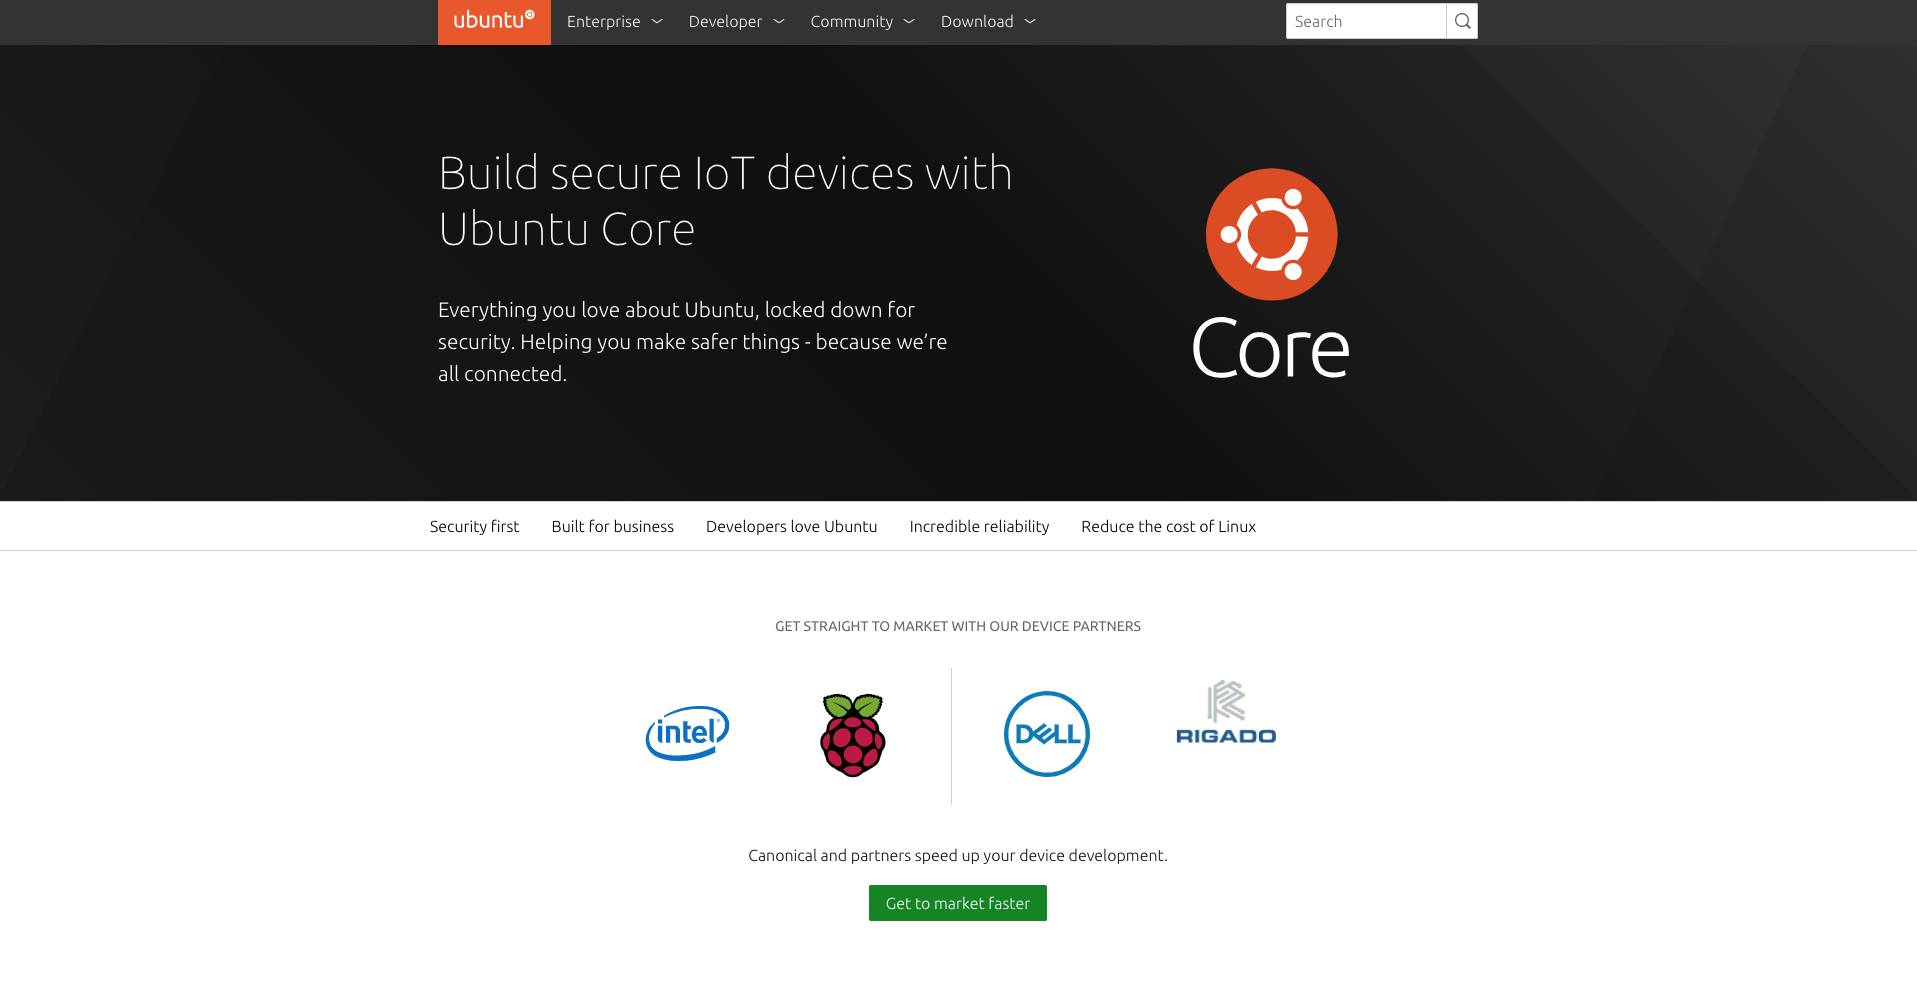
Task: Click the Raspberry Pi partner logo
Action: 851,735
